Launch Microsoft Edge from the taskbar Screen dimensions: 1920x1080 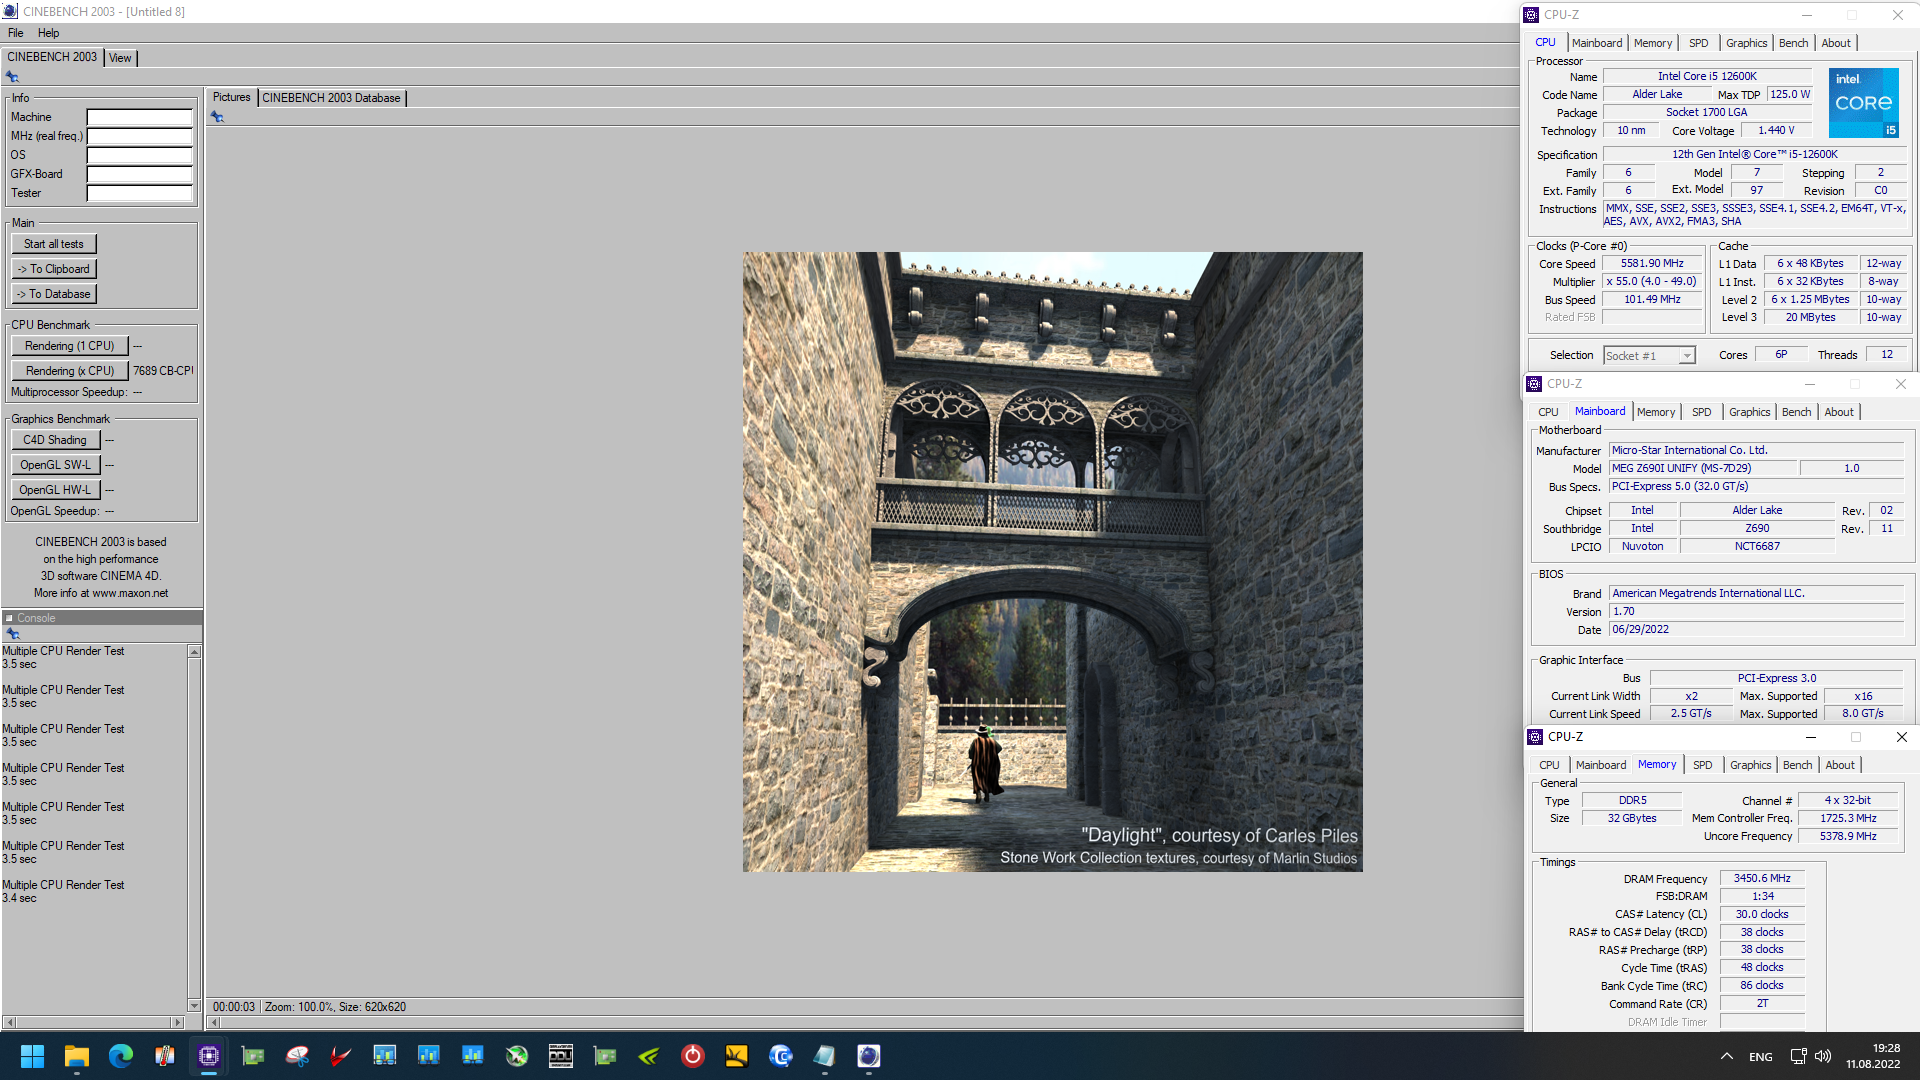(121, 1056)
